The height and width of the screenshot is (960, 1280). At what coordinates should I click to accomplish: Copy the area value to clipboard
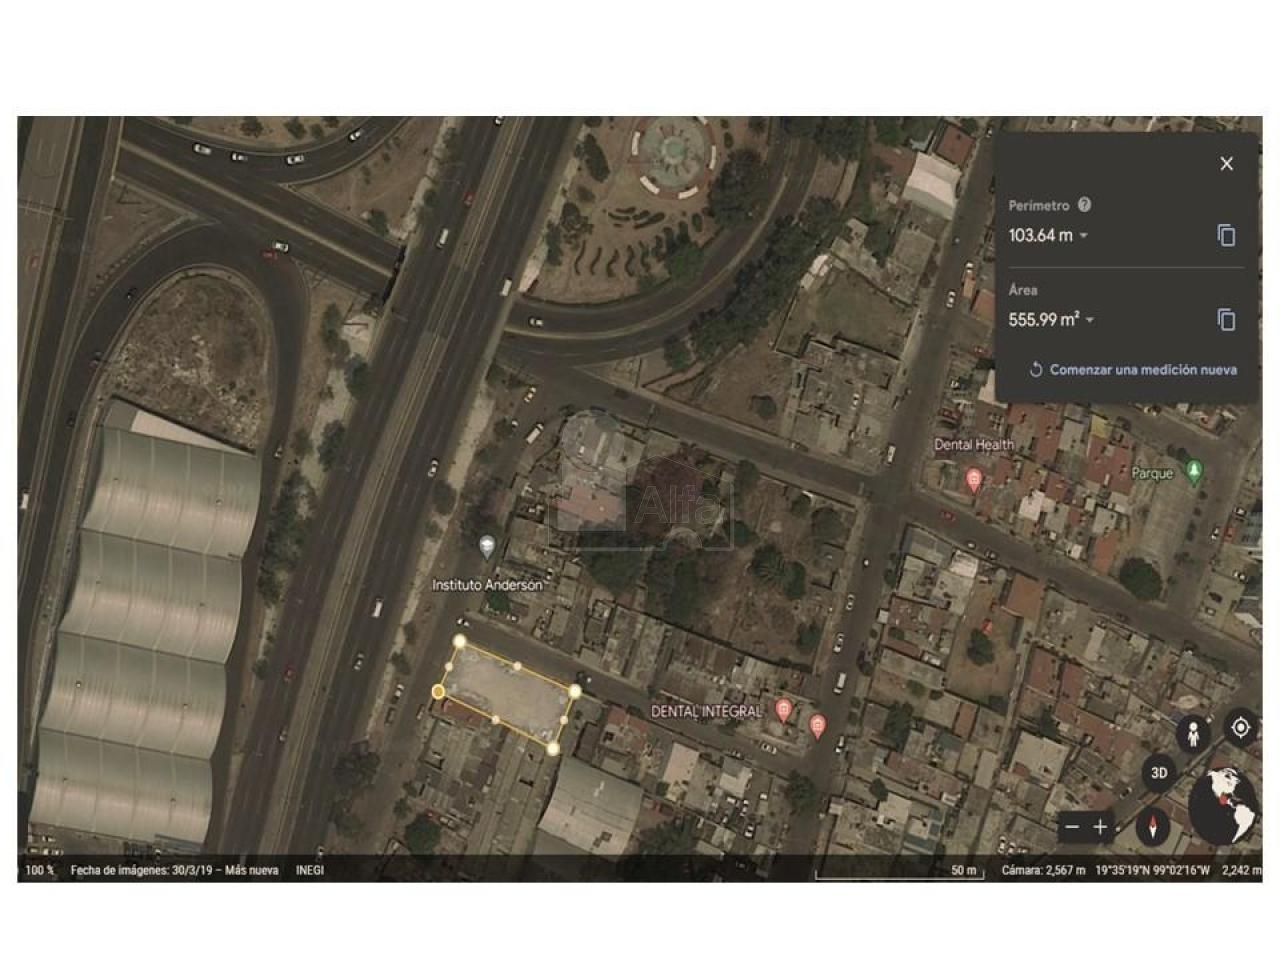pos(1226,320)
